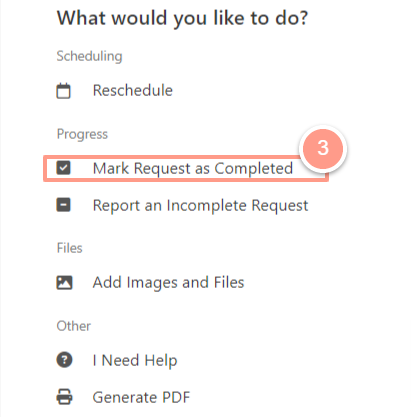Click the checkmark icon for Mark Request as Completed
The width and height of the screenshot is (411, 417).
63,168
